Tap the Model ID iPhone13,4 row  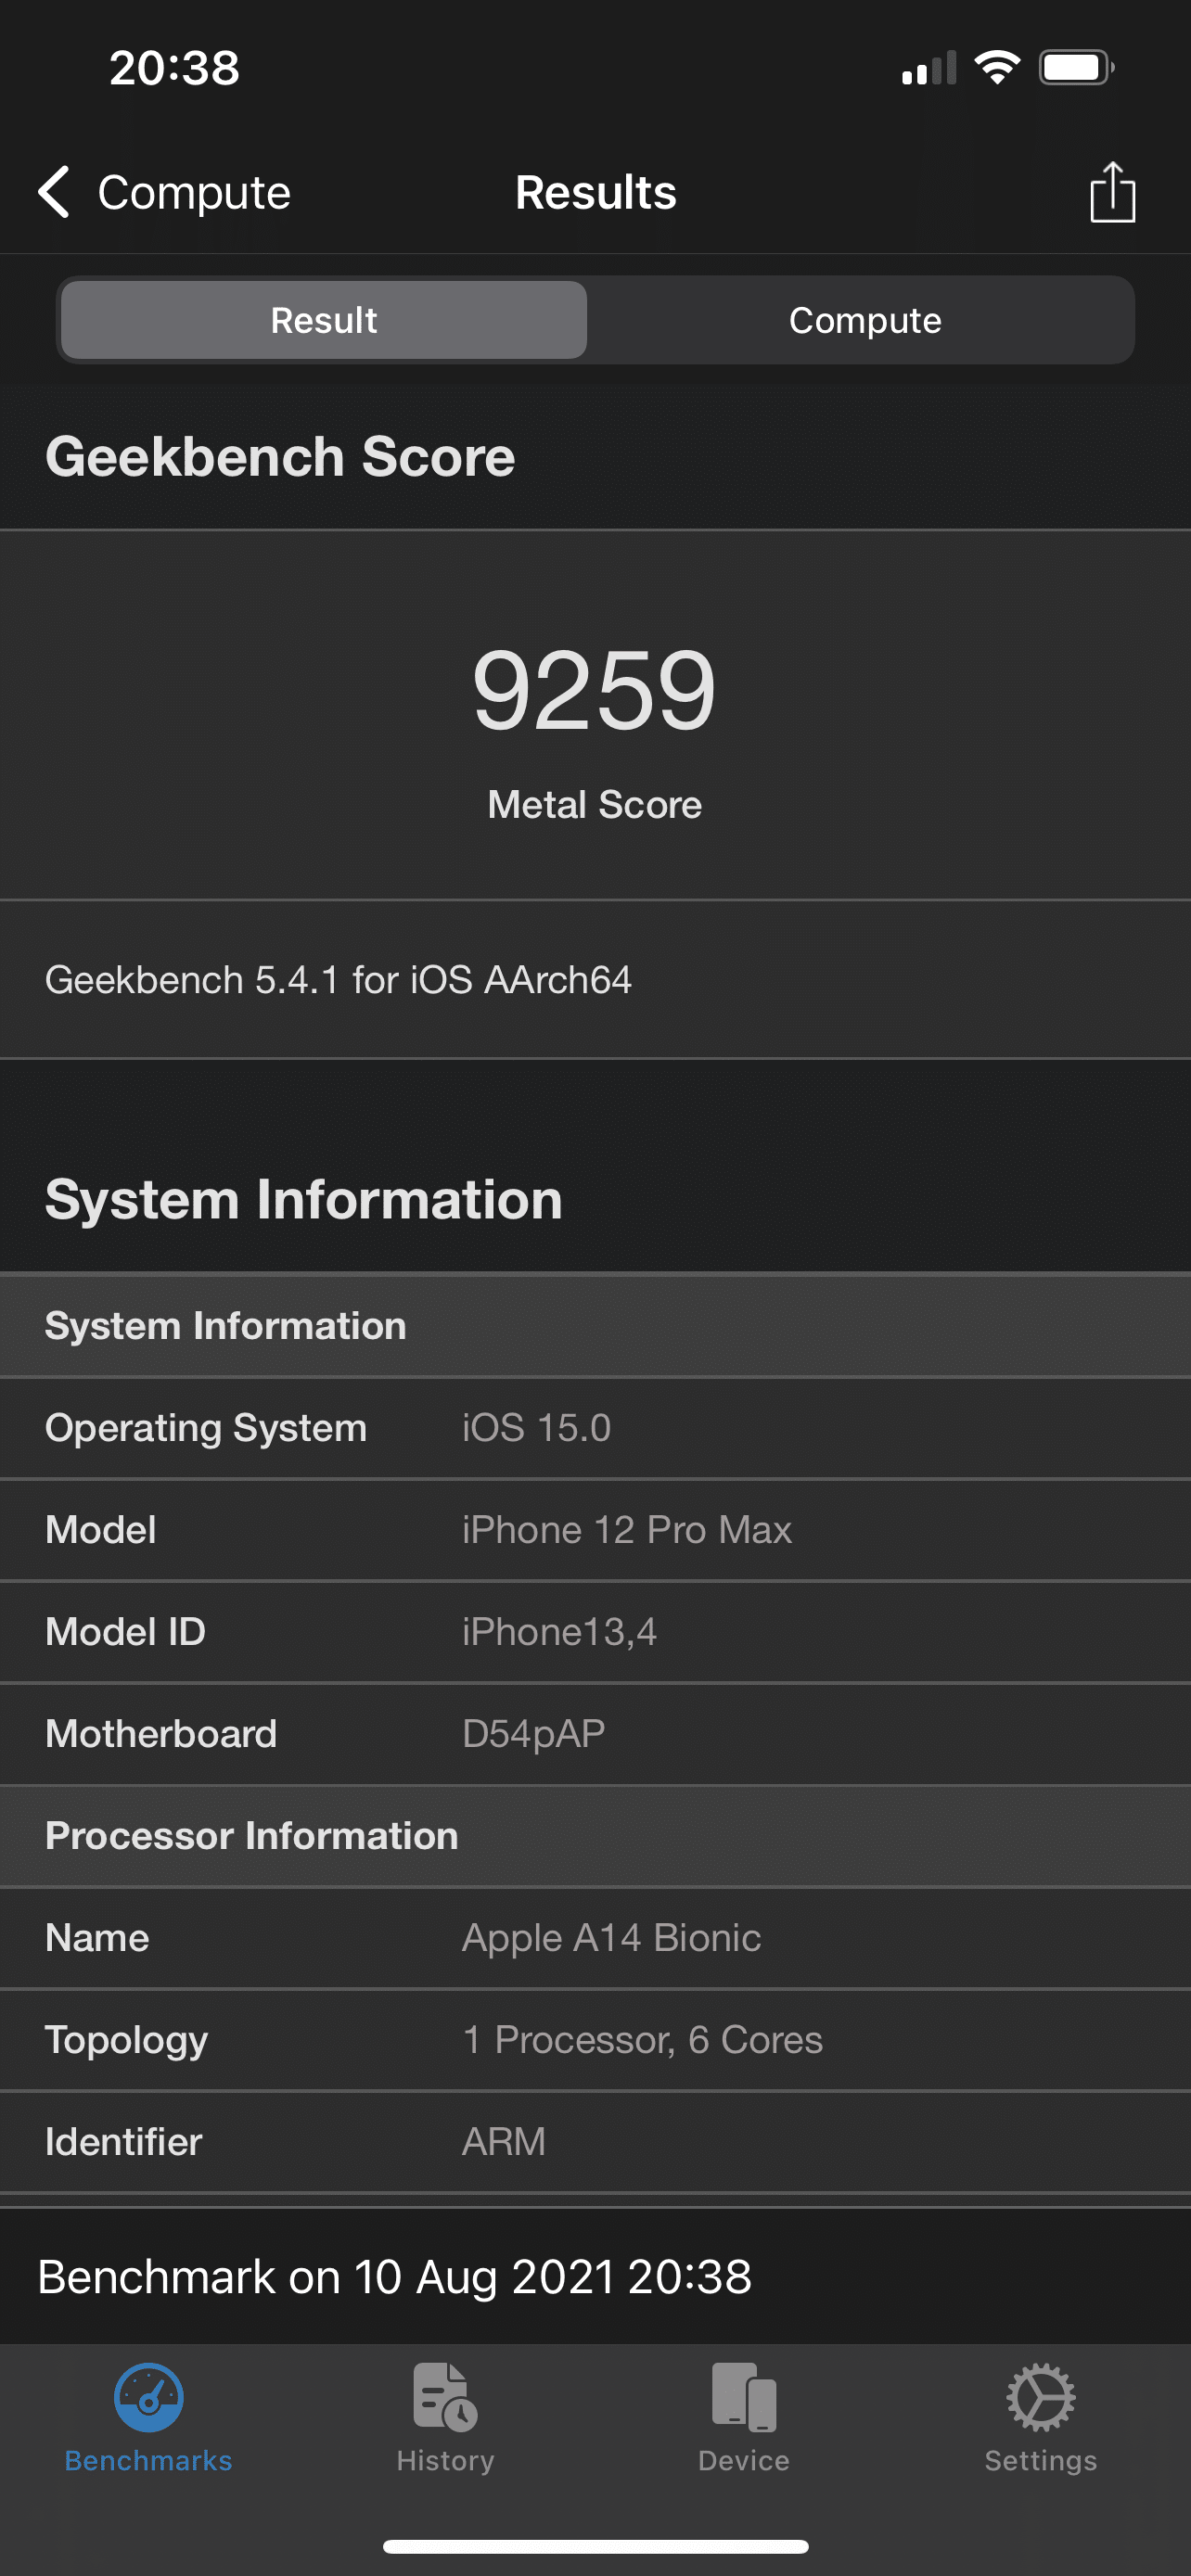point(595,1632)
